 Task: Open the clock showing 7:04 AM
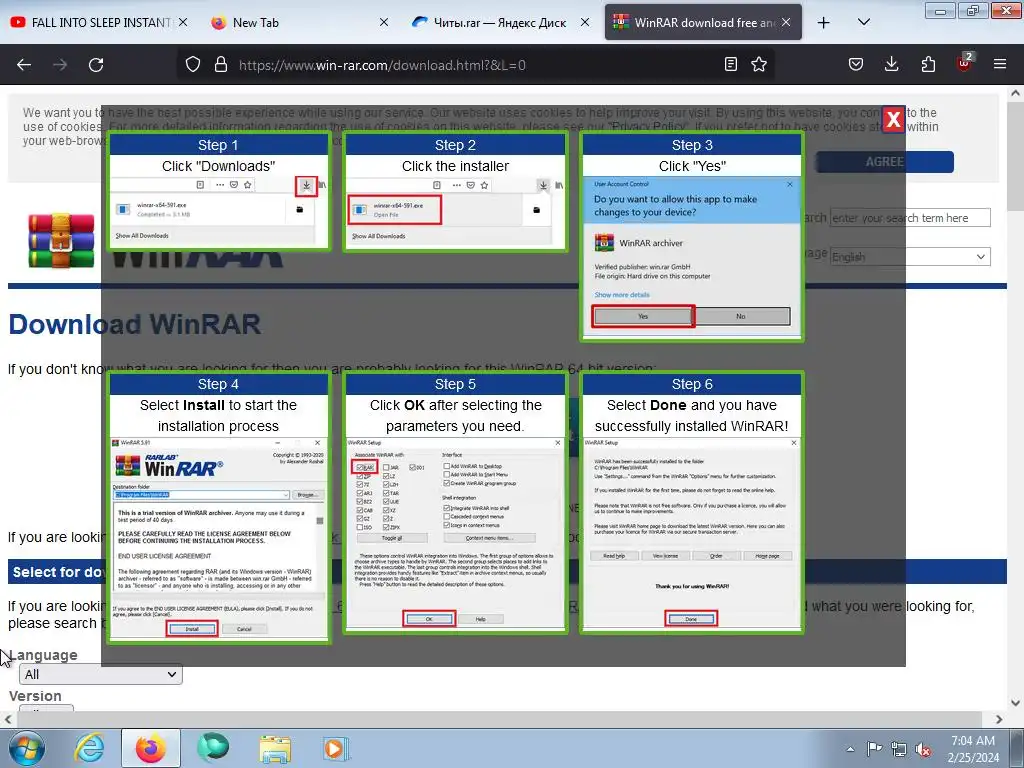click(x=973, y=749)
